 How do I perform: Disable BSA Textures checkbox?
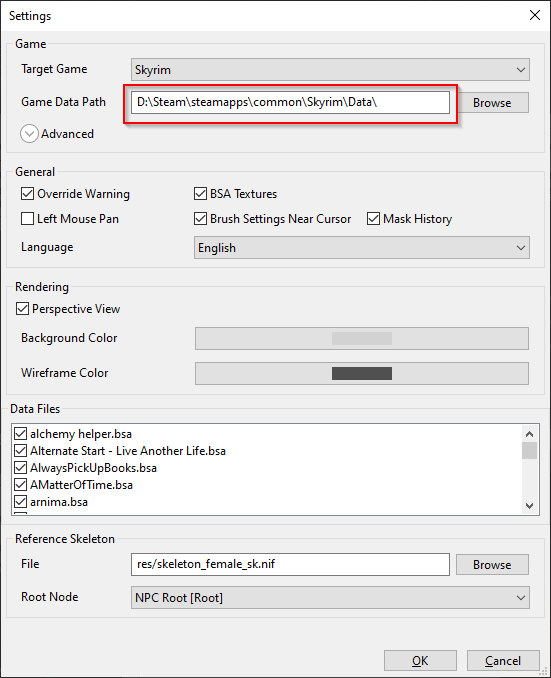(200, 194)
